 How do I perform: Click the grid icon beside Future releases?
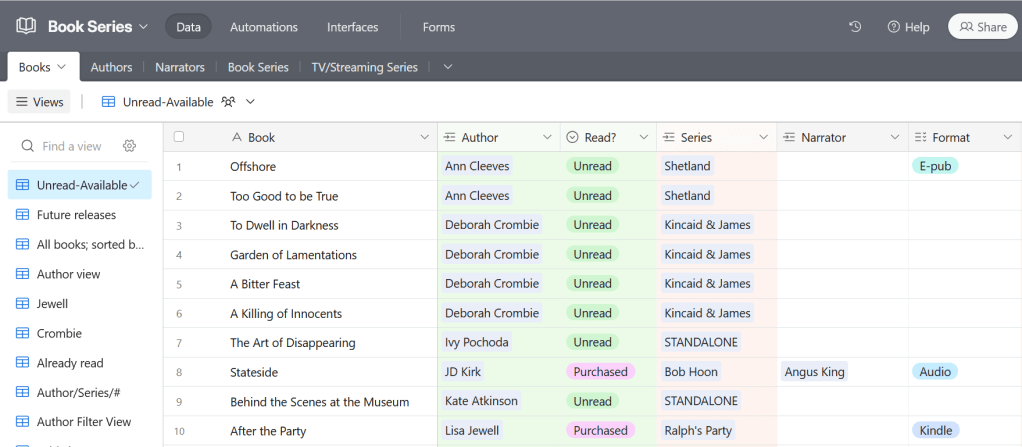click(22, 214)
